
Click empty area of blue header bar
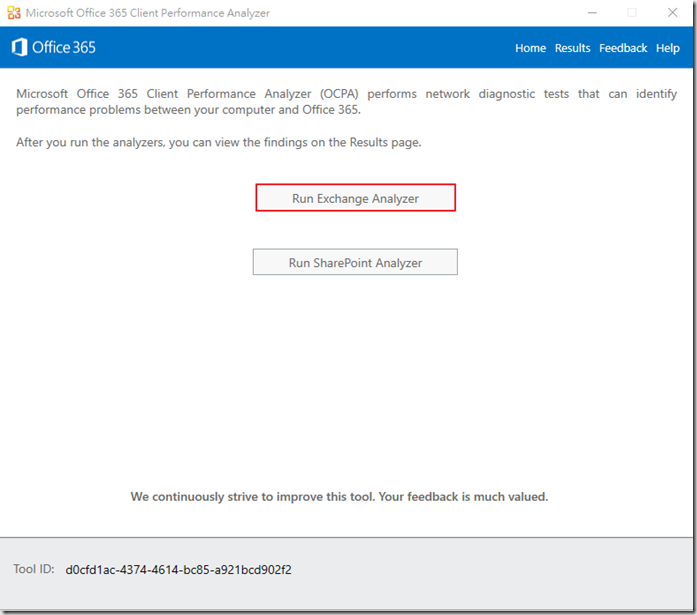point(300,48)
